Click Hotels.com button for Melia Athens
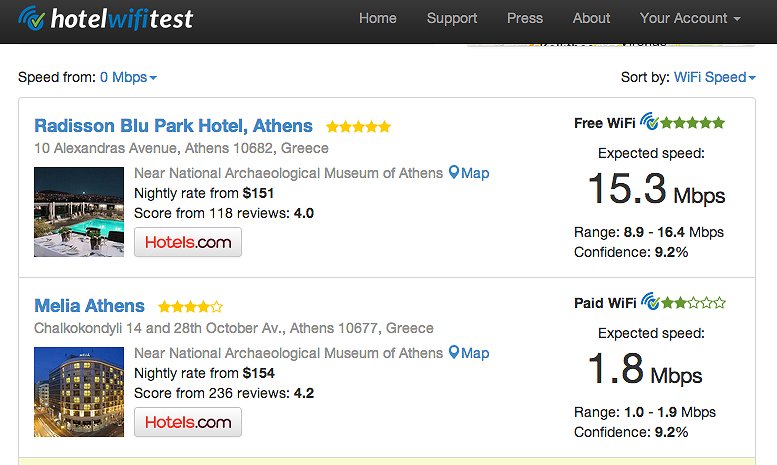 pyautogui.click(x=188, y=422)
